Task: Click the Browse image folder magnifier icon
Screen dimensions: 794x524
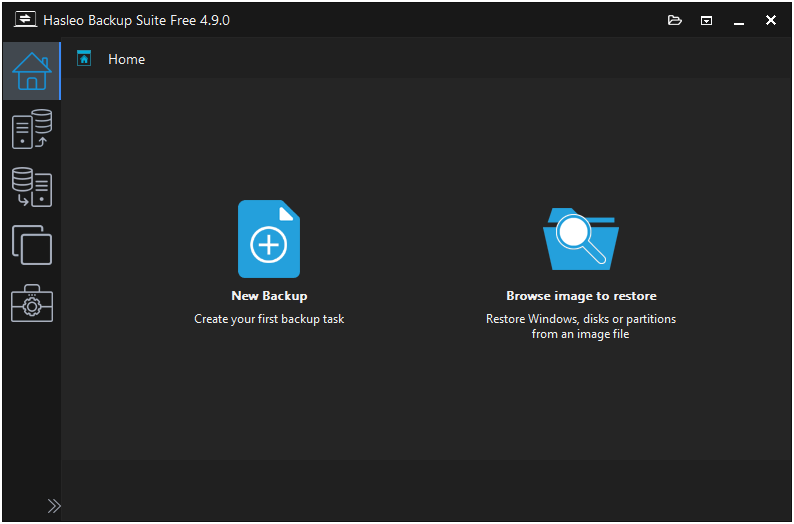Action: pos(581,239)
